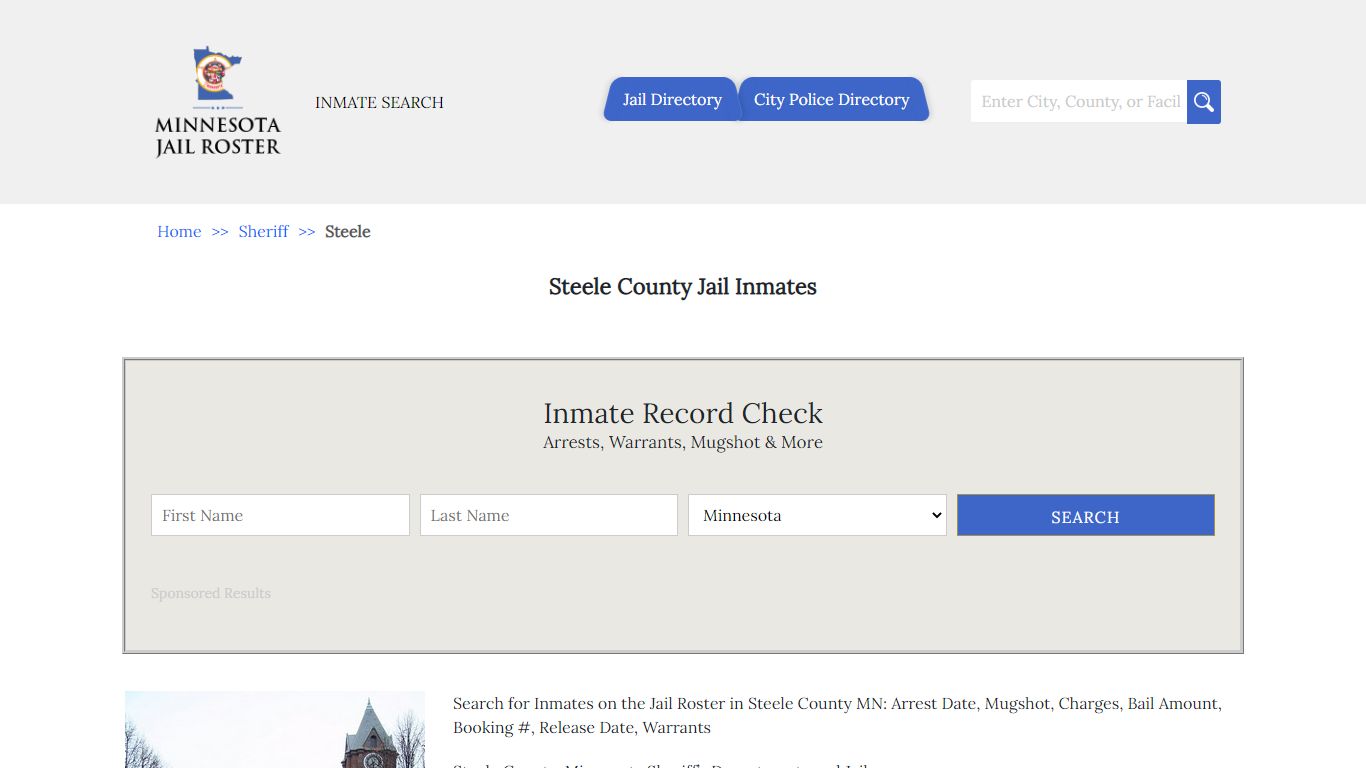Click the Minnesota Jail Roster logo
The height and width of the screenshot is (768, 1366).
(x=218, y=102)
